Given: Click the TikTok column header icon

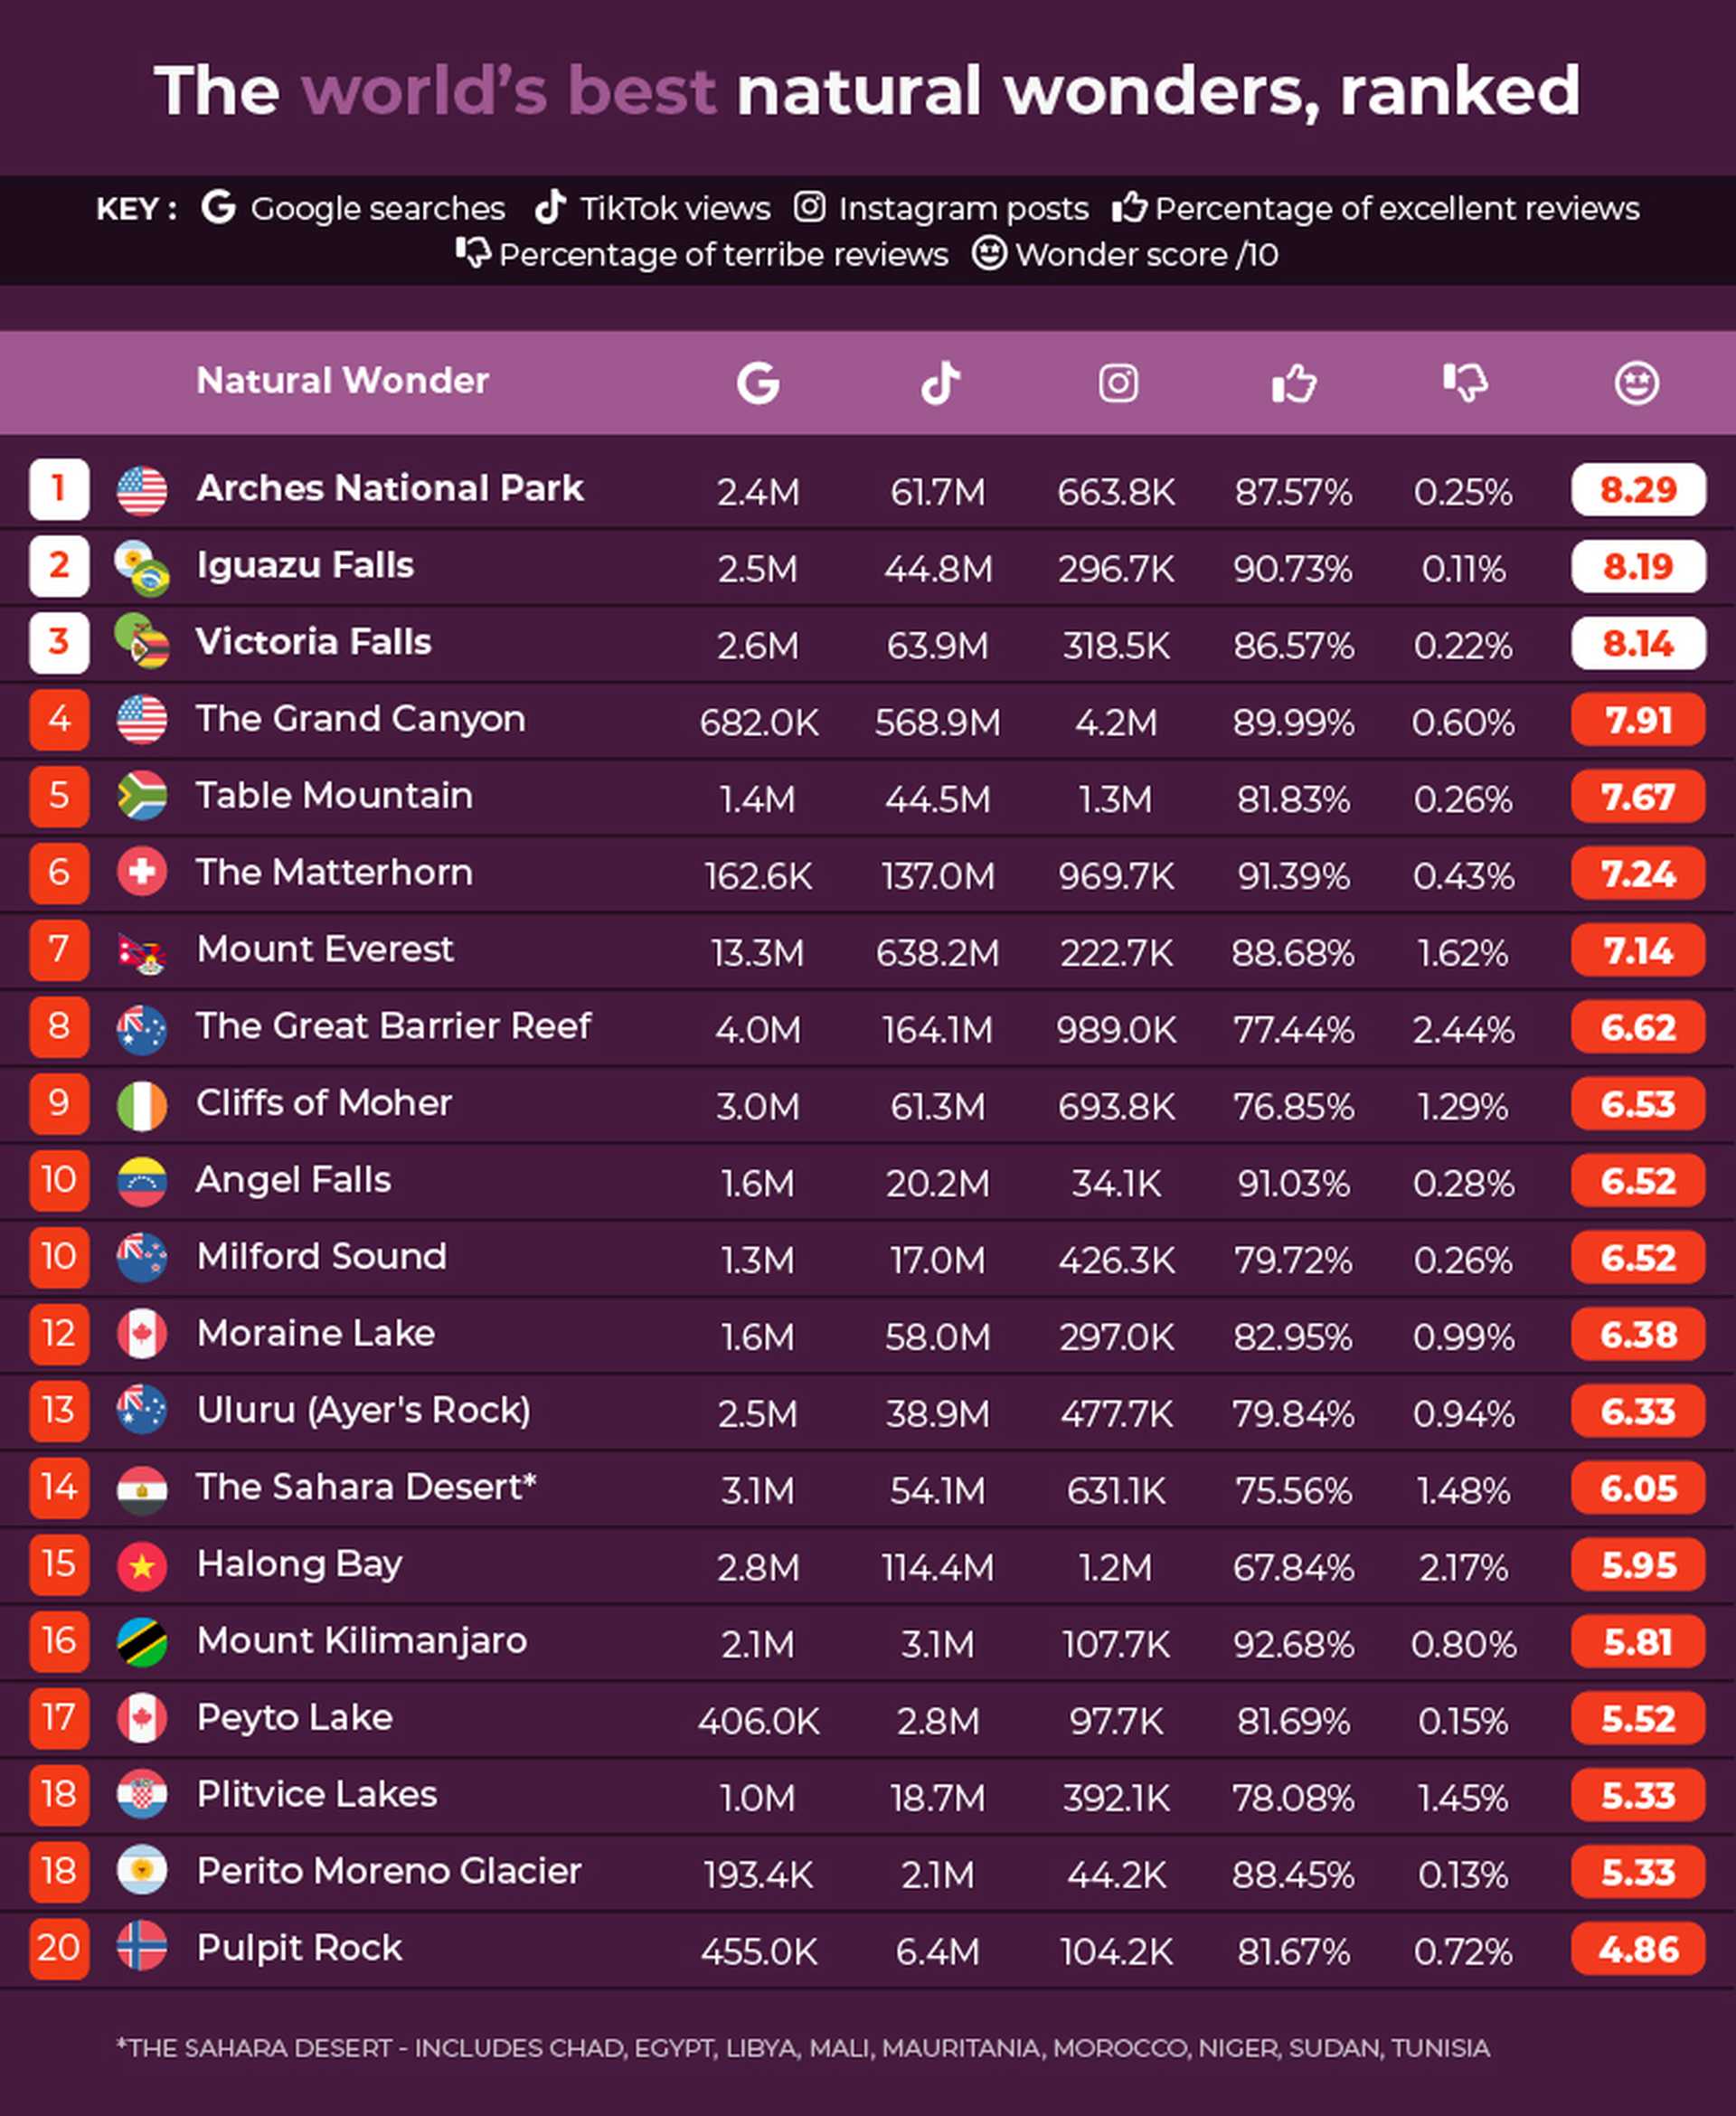Looking at the screenshot, I should [x=939, y=382].
